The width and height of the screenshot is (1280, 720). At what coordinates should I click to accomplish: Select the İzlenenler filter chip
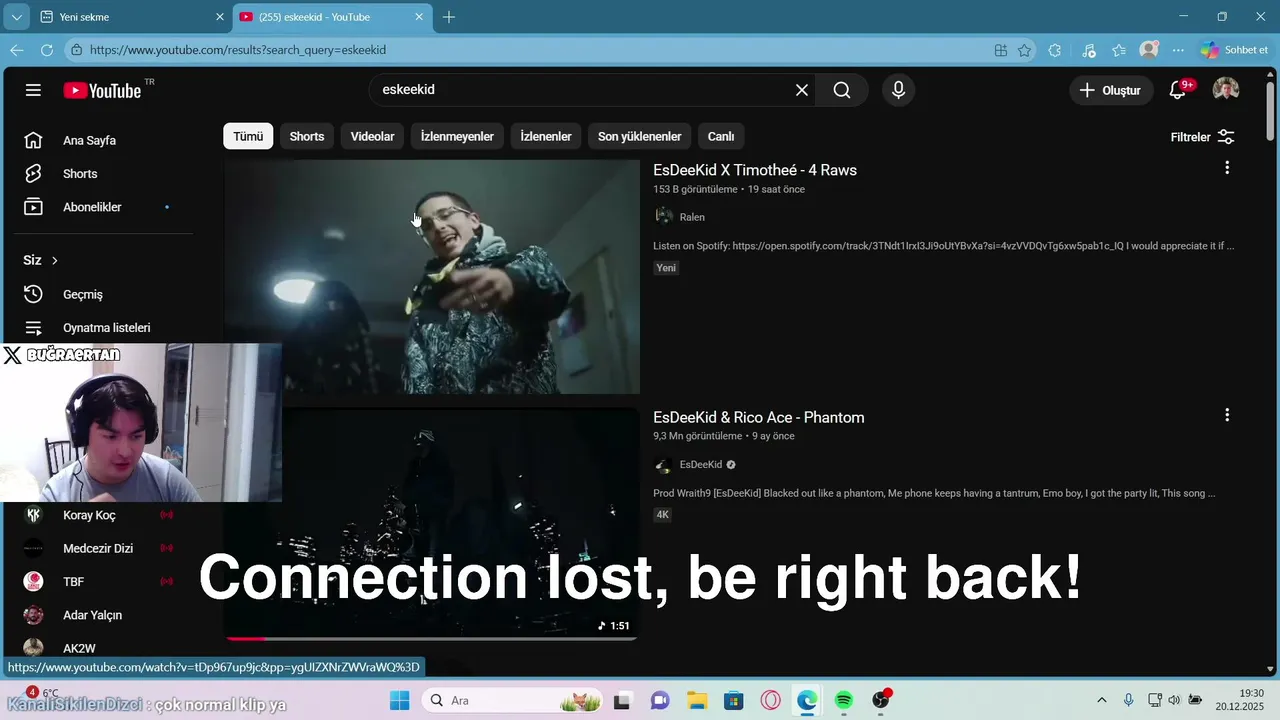tap(546, 137)
